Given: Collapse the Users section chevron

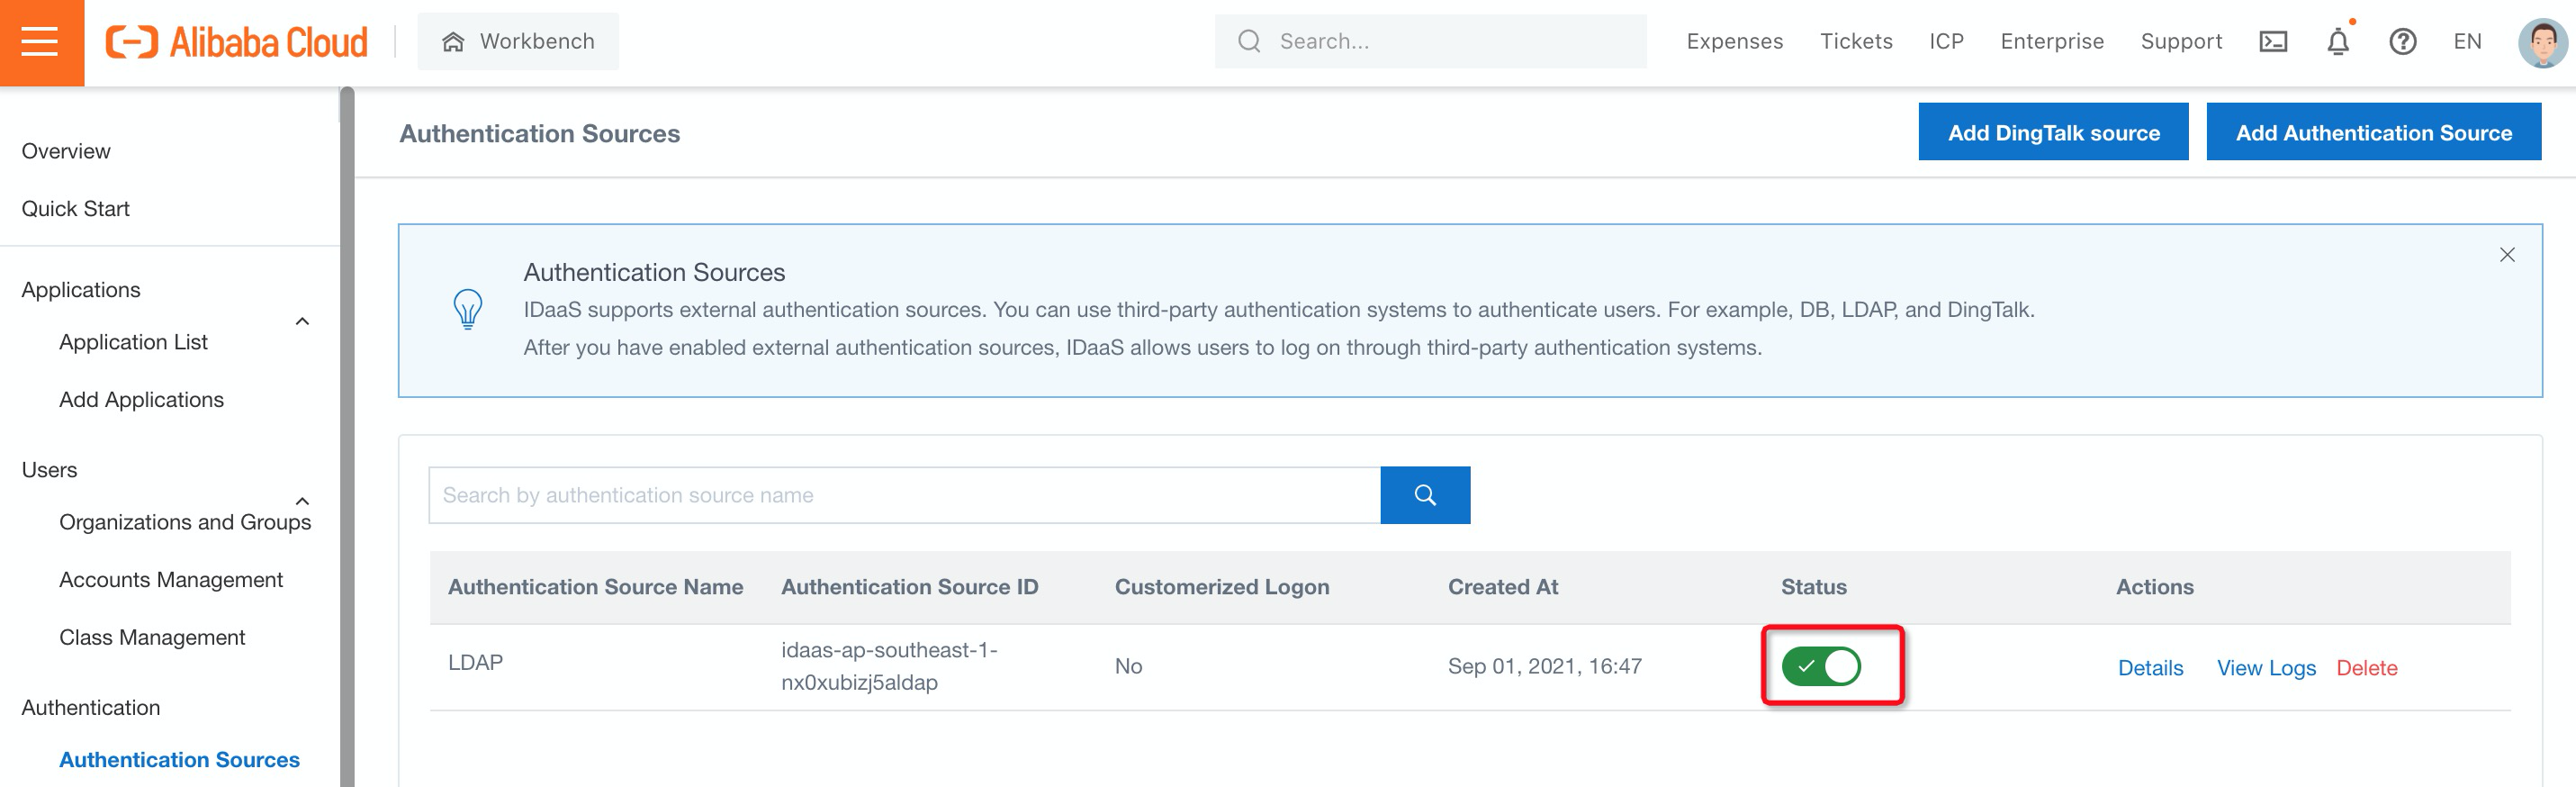Looking at the screenshot, I should click(302, 501).
